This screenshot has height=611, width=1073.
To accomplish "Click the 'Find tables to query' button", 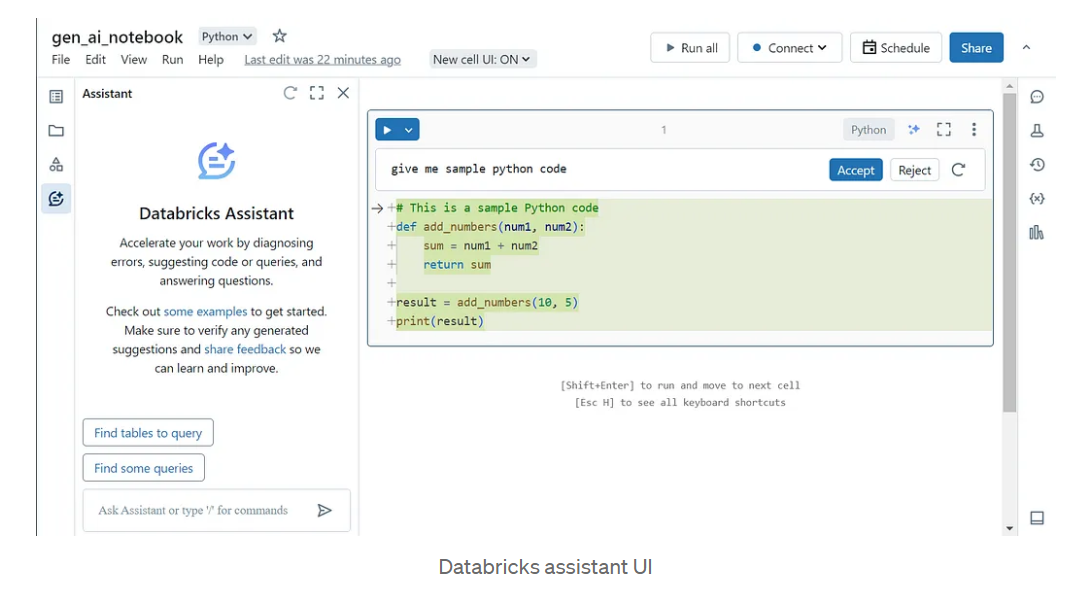I will (148, 433).
